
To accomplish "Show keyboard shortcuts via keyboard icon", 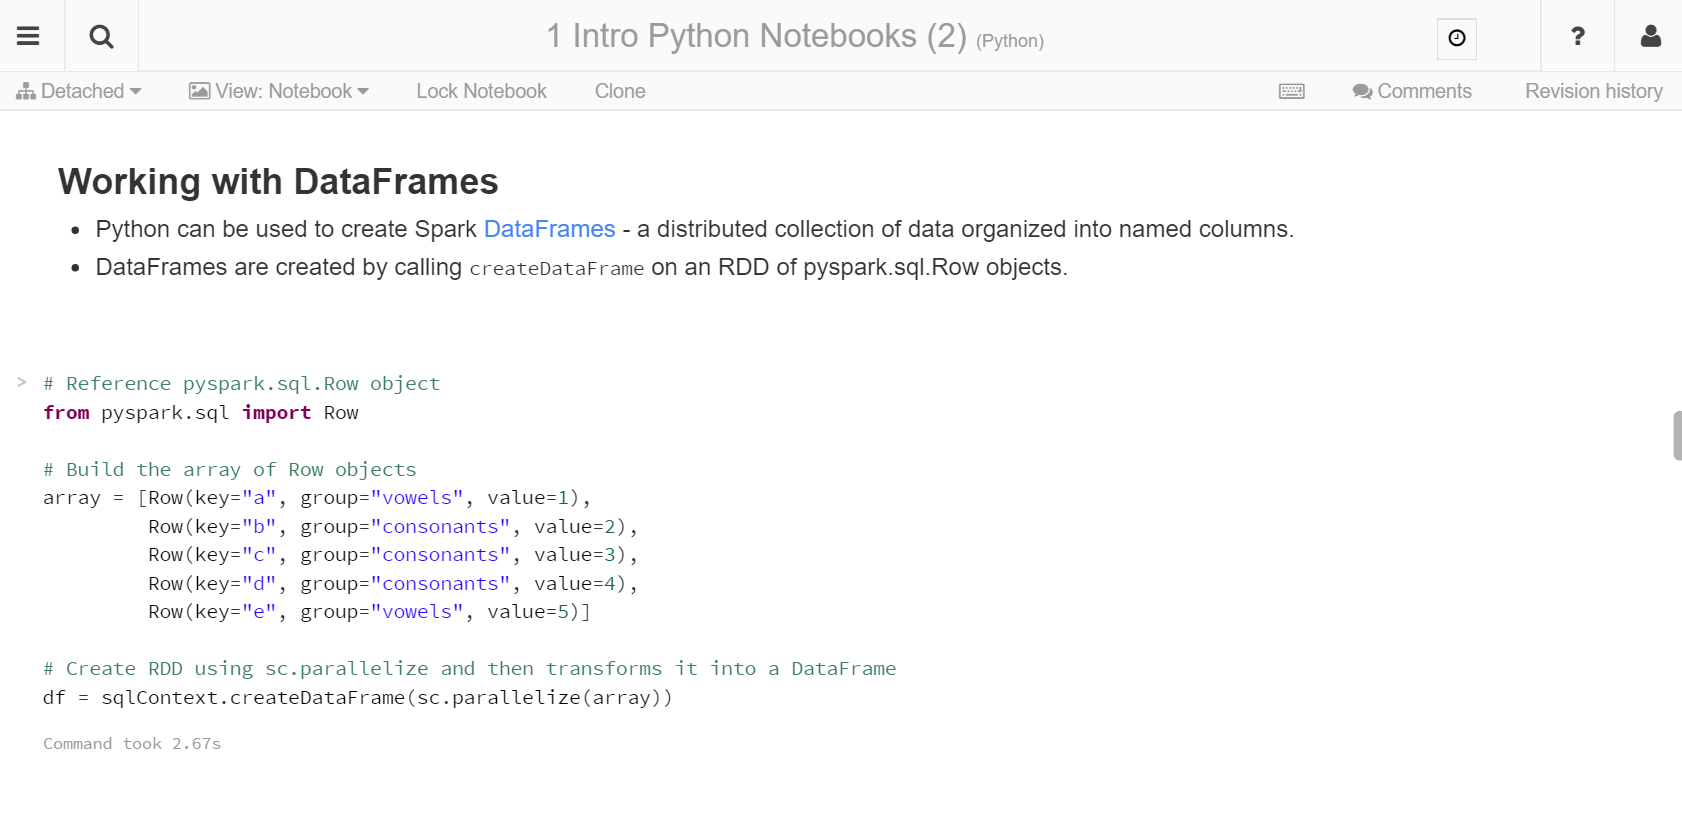I will pos(1291,91).
